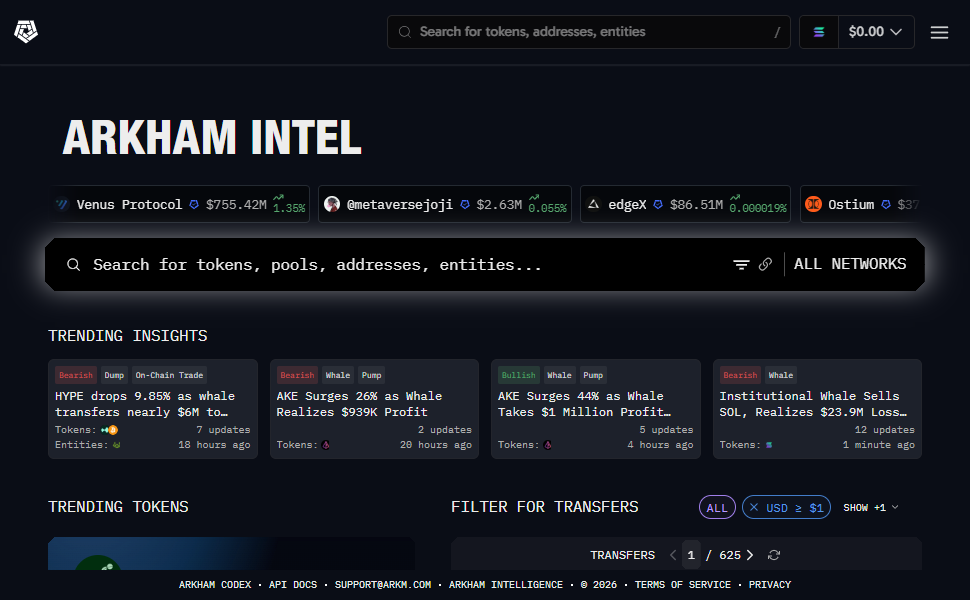This screenshot has width=970, height=600.
Task: Click SOL token icon on Institutional Whale card
Action: (769, 445)
